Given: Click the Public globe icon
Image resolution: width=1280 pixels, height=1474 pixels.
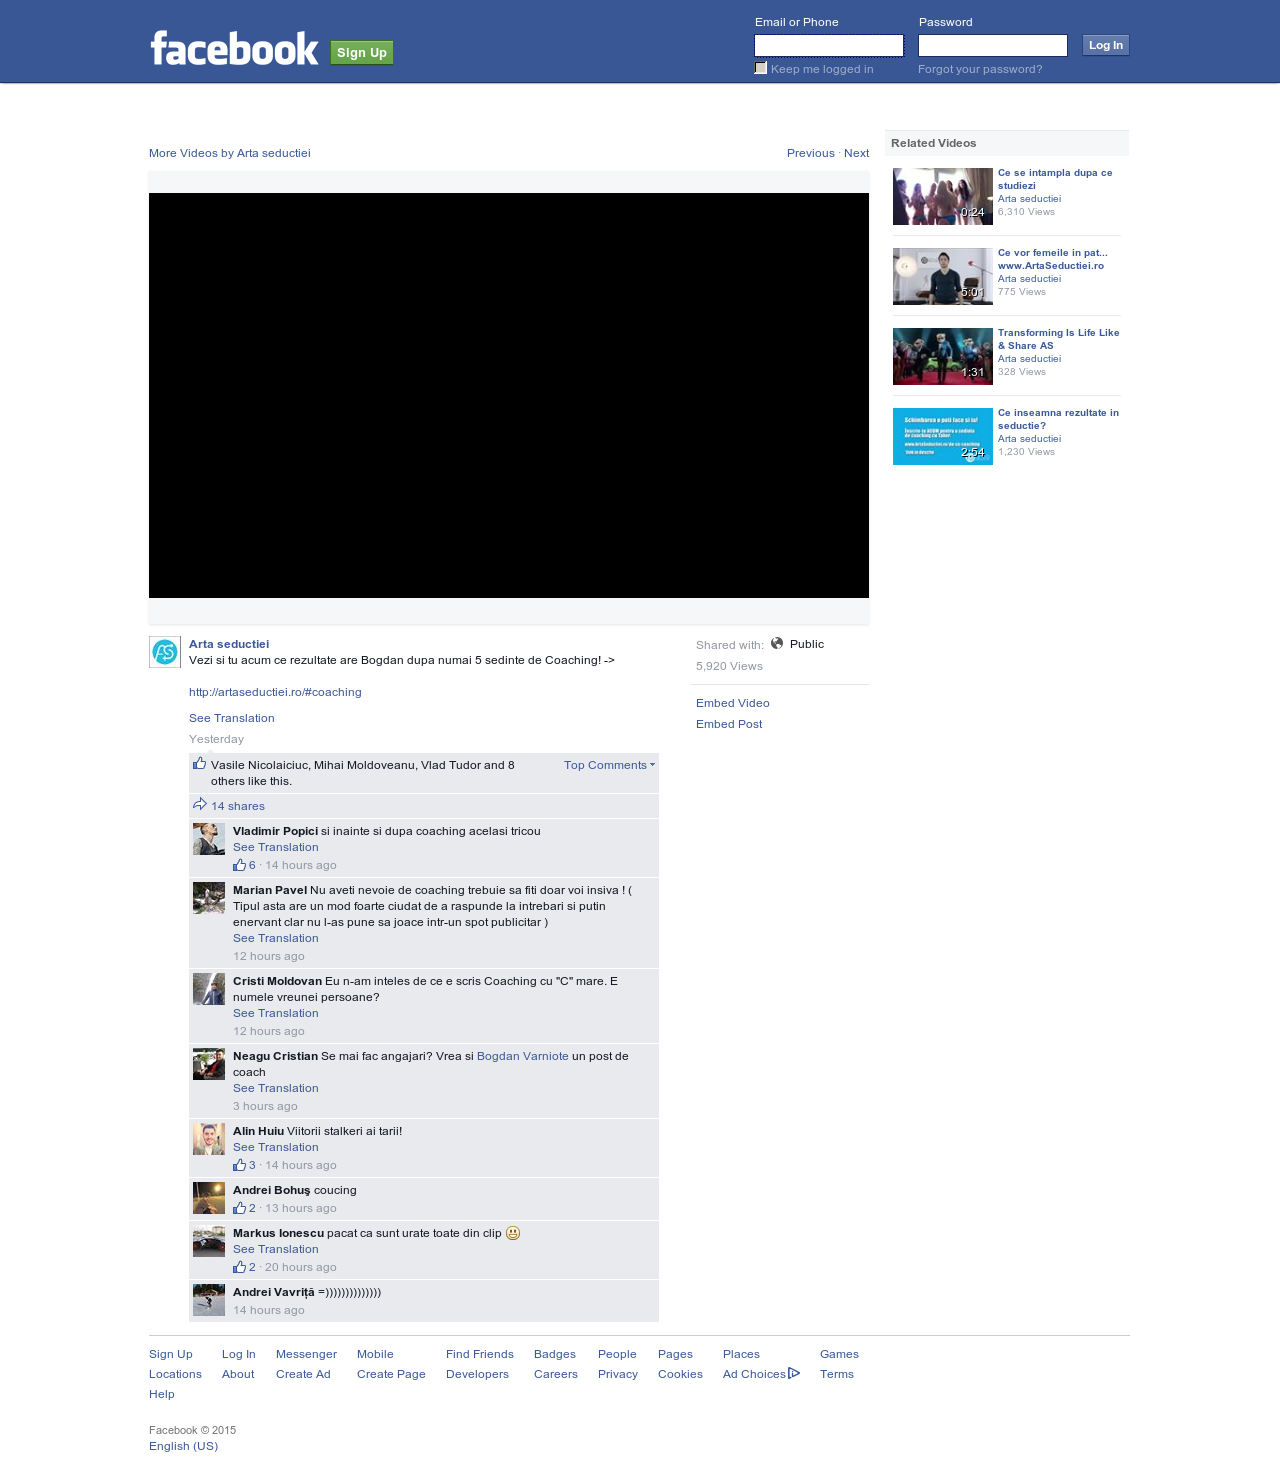Looking at the screenshot, I should click(x=777, y=643).
